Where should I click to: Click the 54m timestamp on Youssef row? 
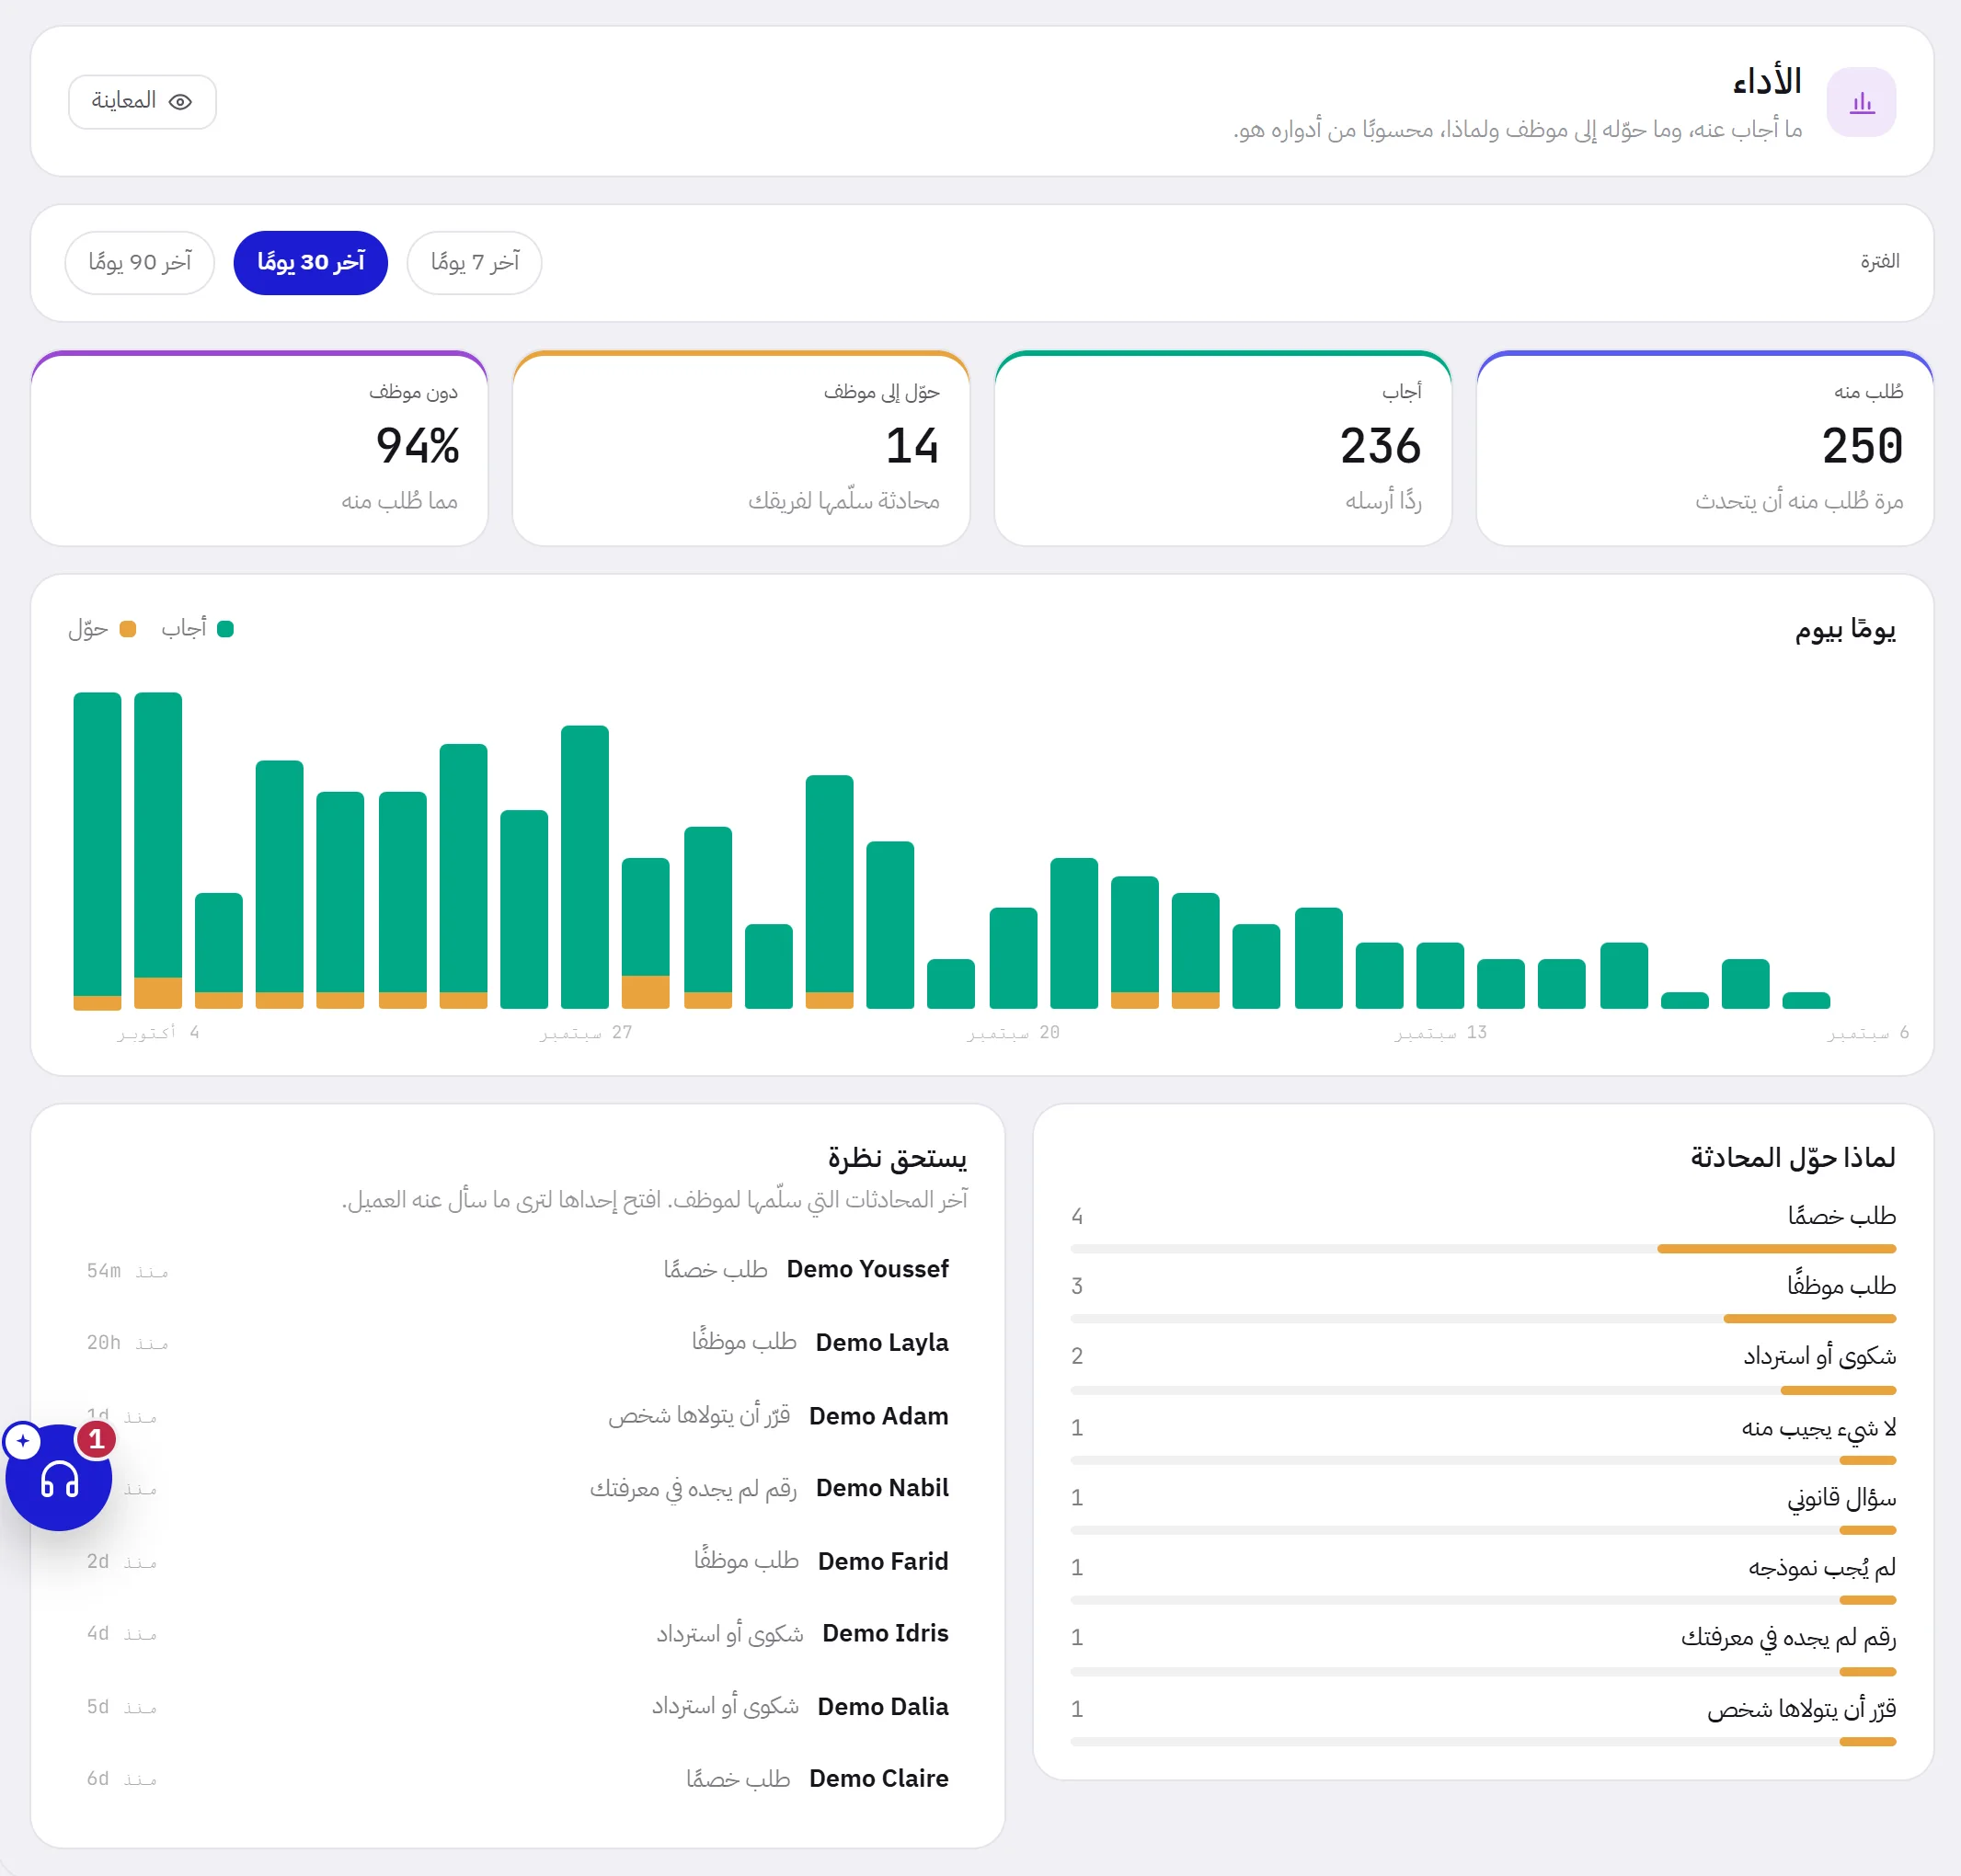point(127,1271)
